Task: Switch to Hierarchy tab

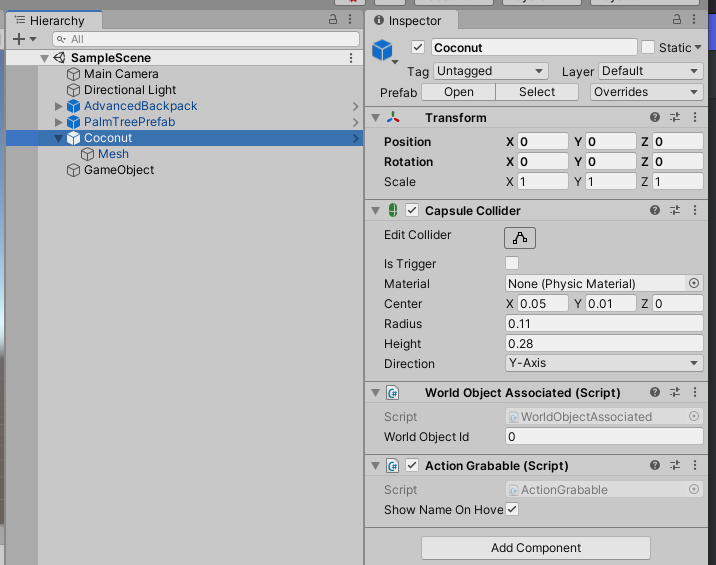Action: click(x=54, y=21)
